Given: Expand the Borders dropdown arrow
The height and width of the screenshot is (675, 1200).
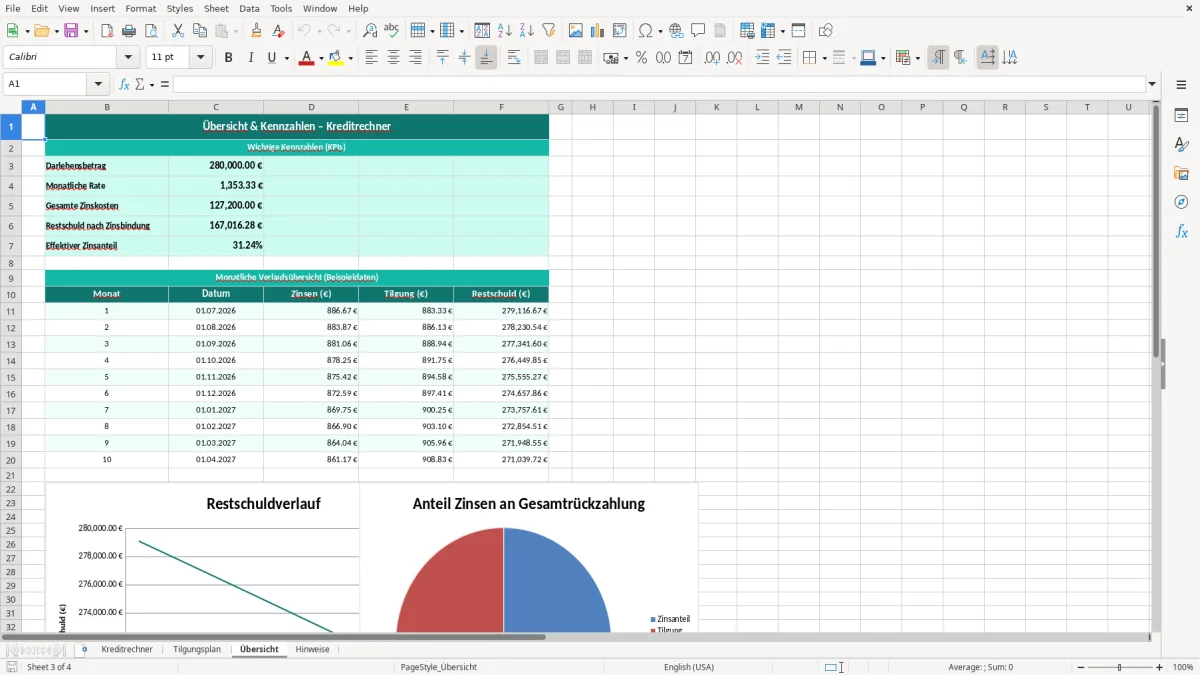Looking at the screenshot, I should [x=823, y=58].
